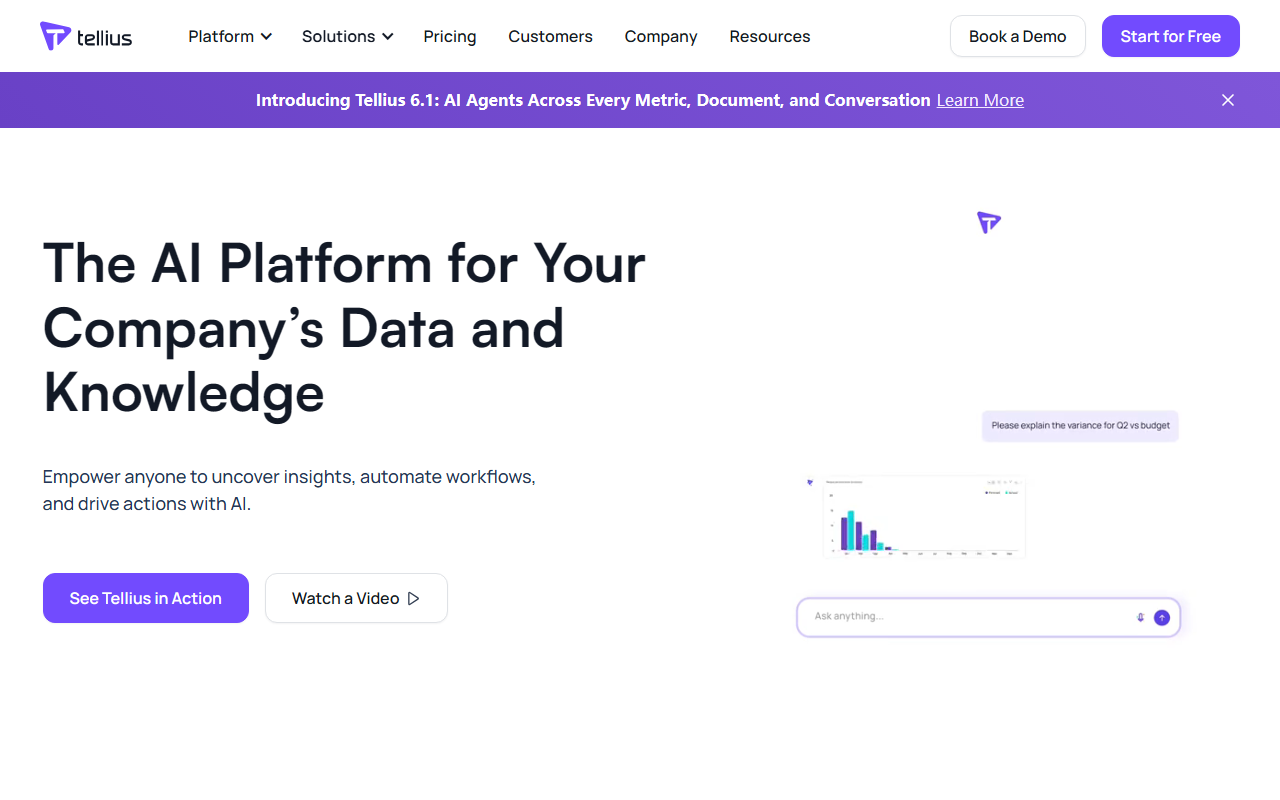Click the Book a Demo button
This screenshot has width=1280, height=800.
pos(1018,36)
